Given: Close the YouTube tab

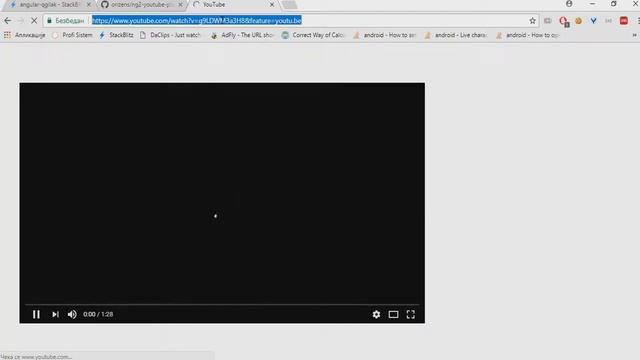Looking at the screenshot, I should click(272, 4).
